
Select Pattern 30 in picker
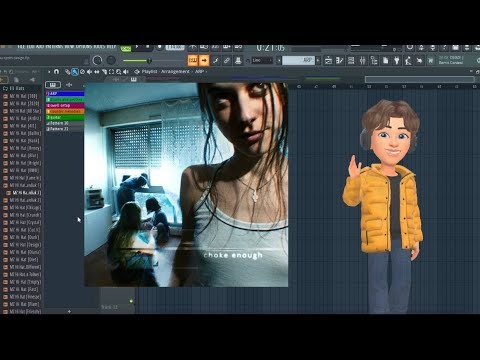[65, 123]
